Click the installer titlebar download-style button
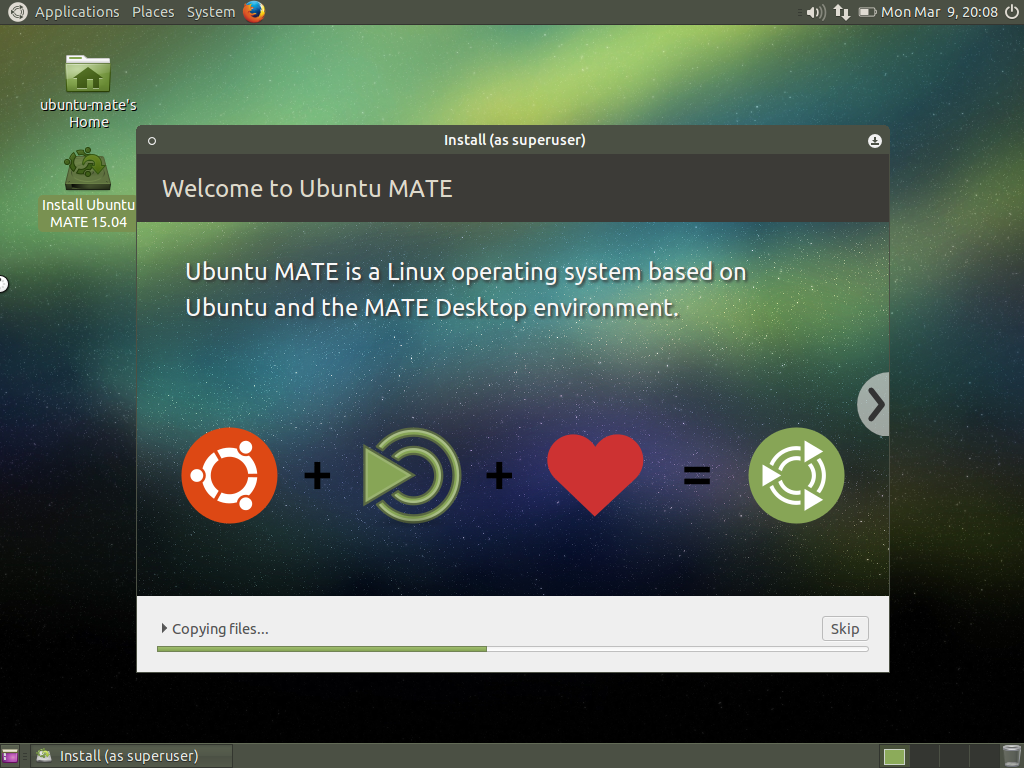 point(874,140)
